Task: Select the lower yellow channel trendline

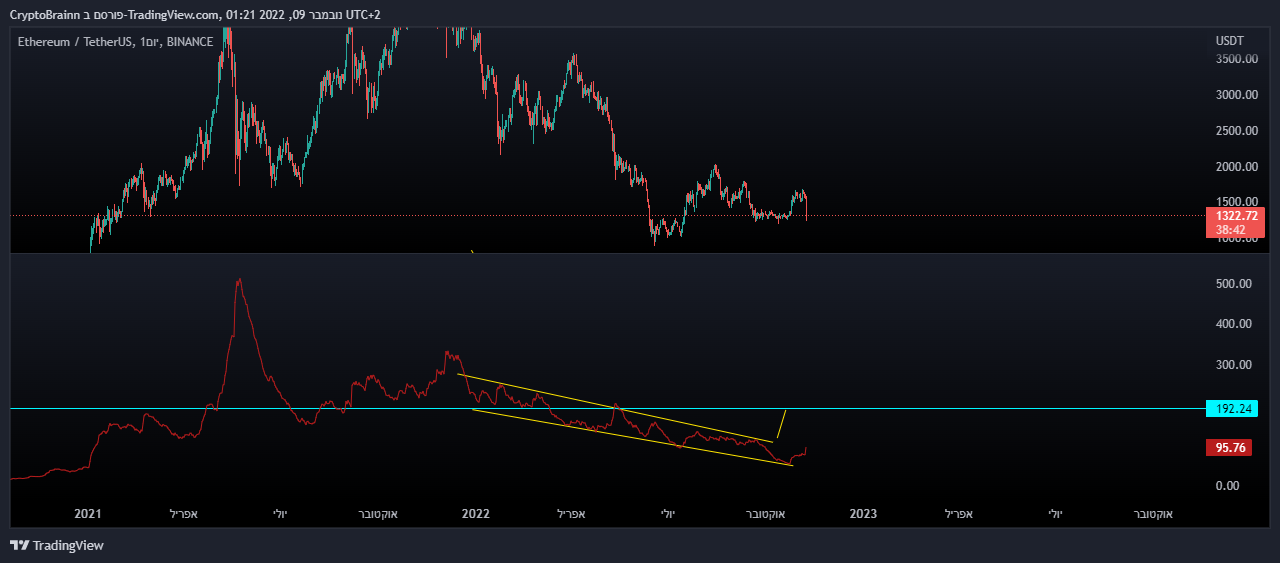Action: pyautogui.click(x=632, y=437)
